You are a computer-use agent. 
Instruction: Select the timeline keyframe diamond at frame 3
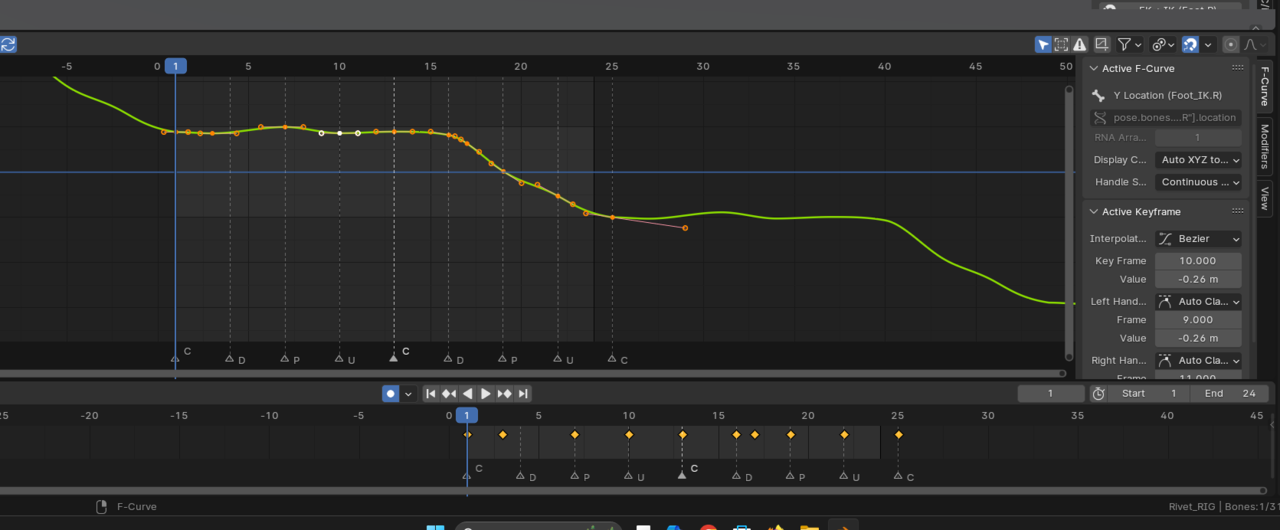(503, 434)
